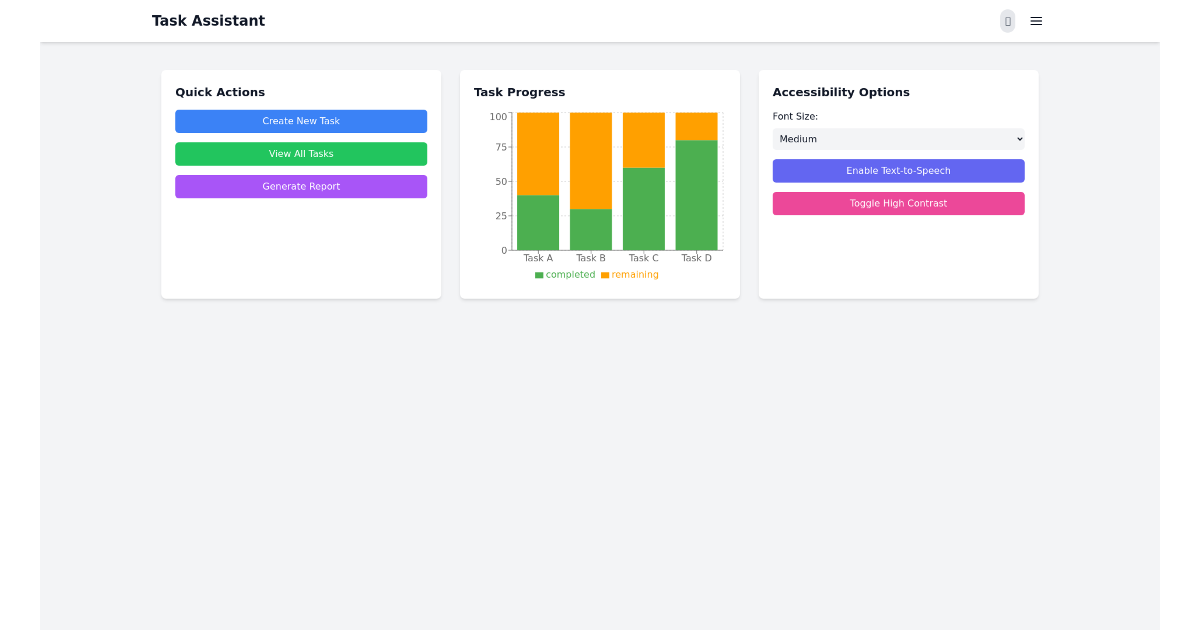This screenshot has width=1200, height=630.
Task: Open the hamburger menu icon
Action: (1036, 20)
